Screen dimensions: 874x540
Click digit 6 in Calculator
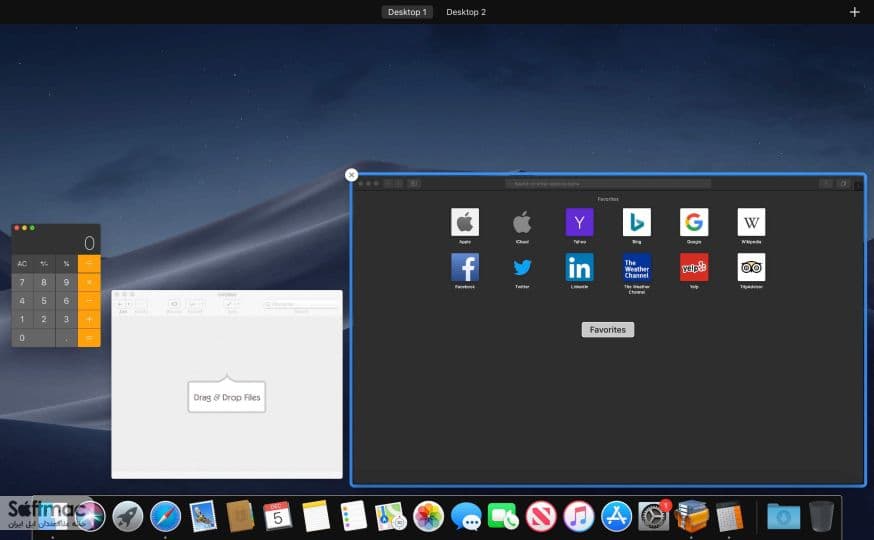click(66, 300)
